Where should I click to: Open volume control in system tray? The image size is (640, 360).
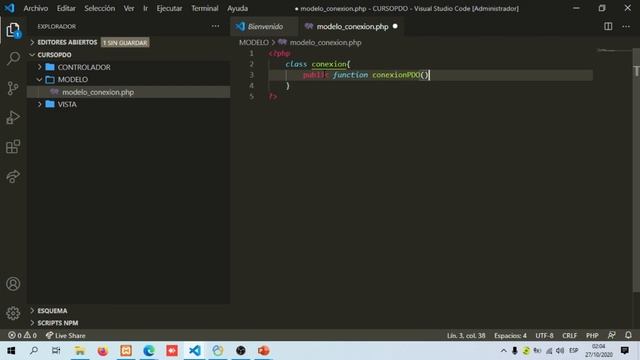click(x=560, y=351)
